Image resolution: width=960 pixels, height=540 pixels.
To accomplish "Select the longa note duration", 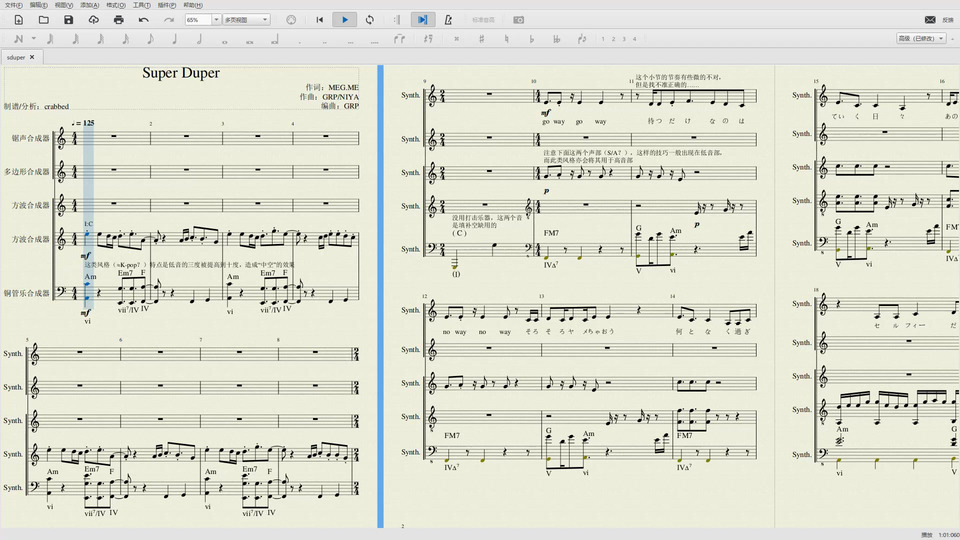I will tap(275, 39).
